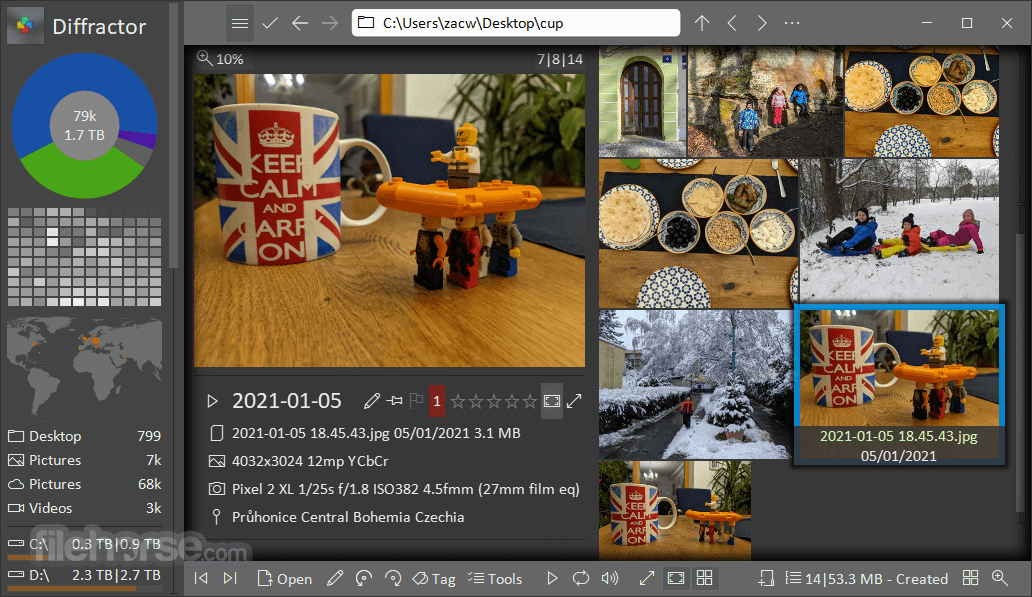Click the checkmark select icon in top bar
Screen dimensions: 1032x597
coord(270,24)
